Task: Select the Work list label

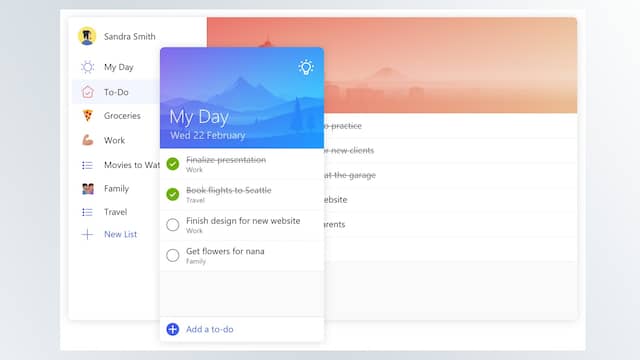Action: [x=114, y=140]
